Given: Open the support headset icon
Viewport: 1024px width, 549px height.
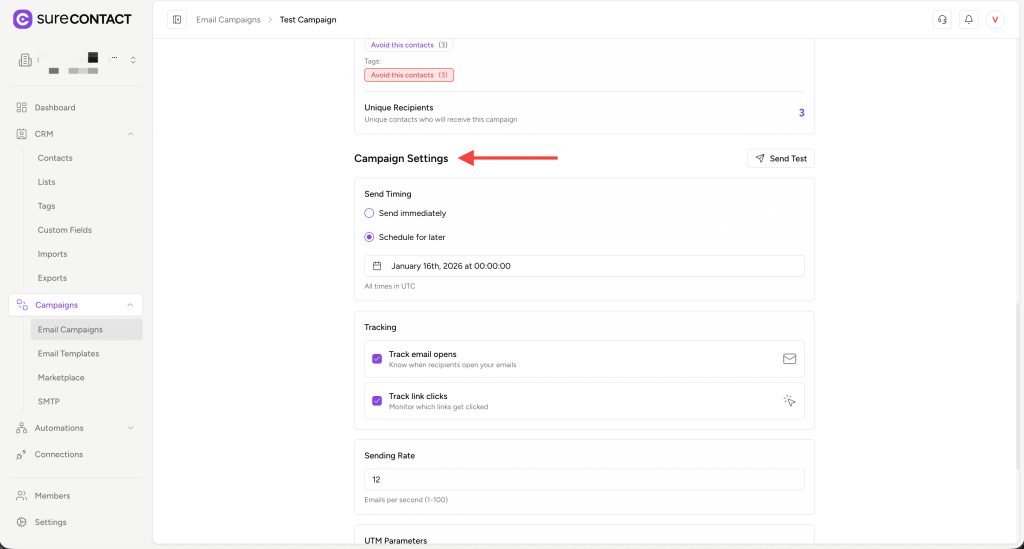Looking at the screenshot, I should coord(942,20).
